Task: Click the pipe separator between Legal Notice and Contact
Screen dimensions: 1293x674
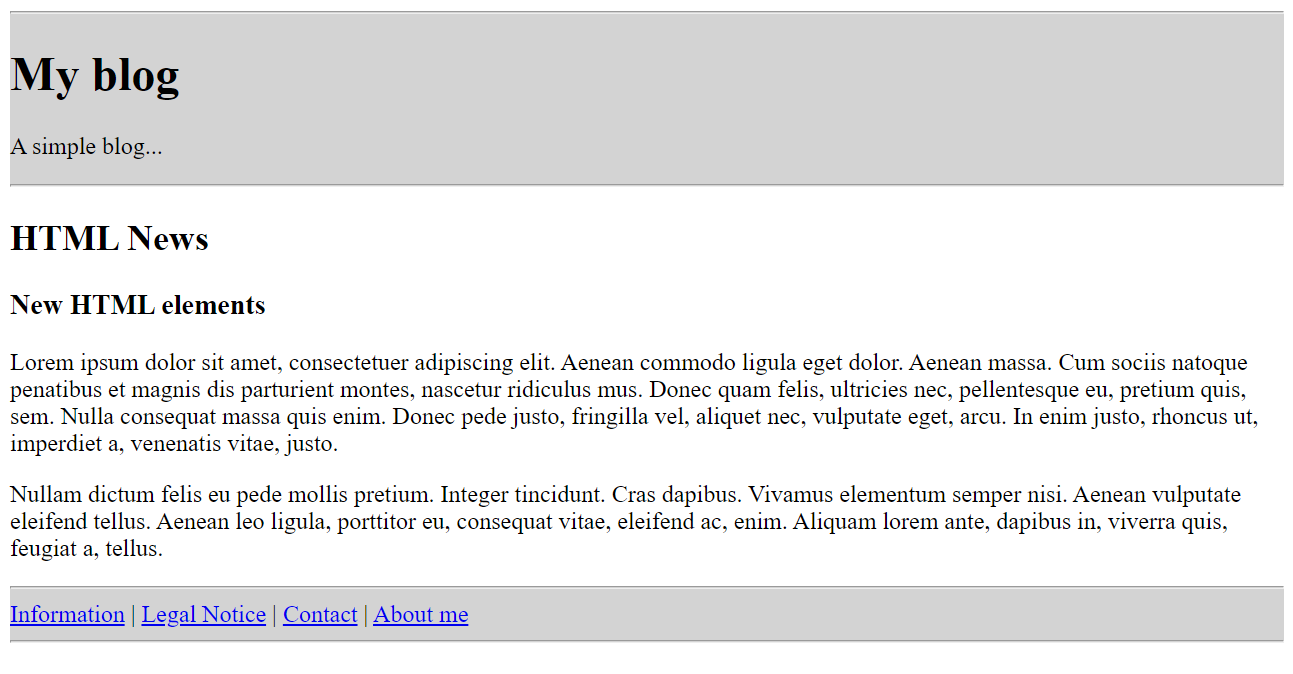Action: pos(274,615)
